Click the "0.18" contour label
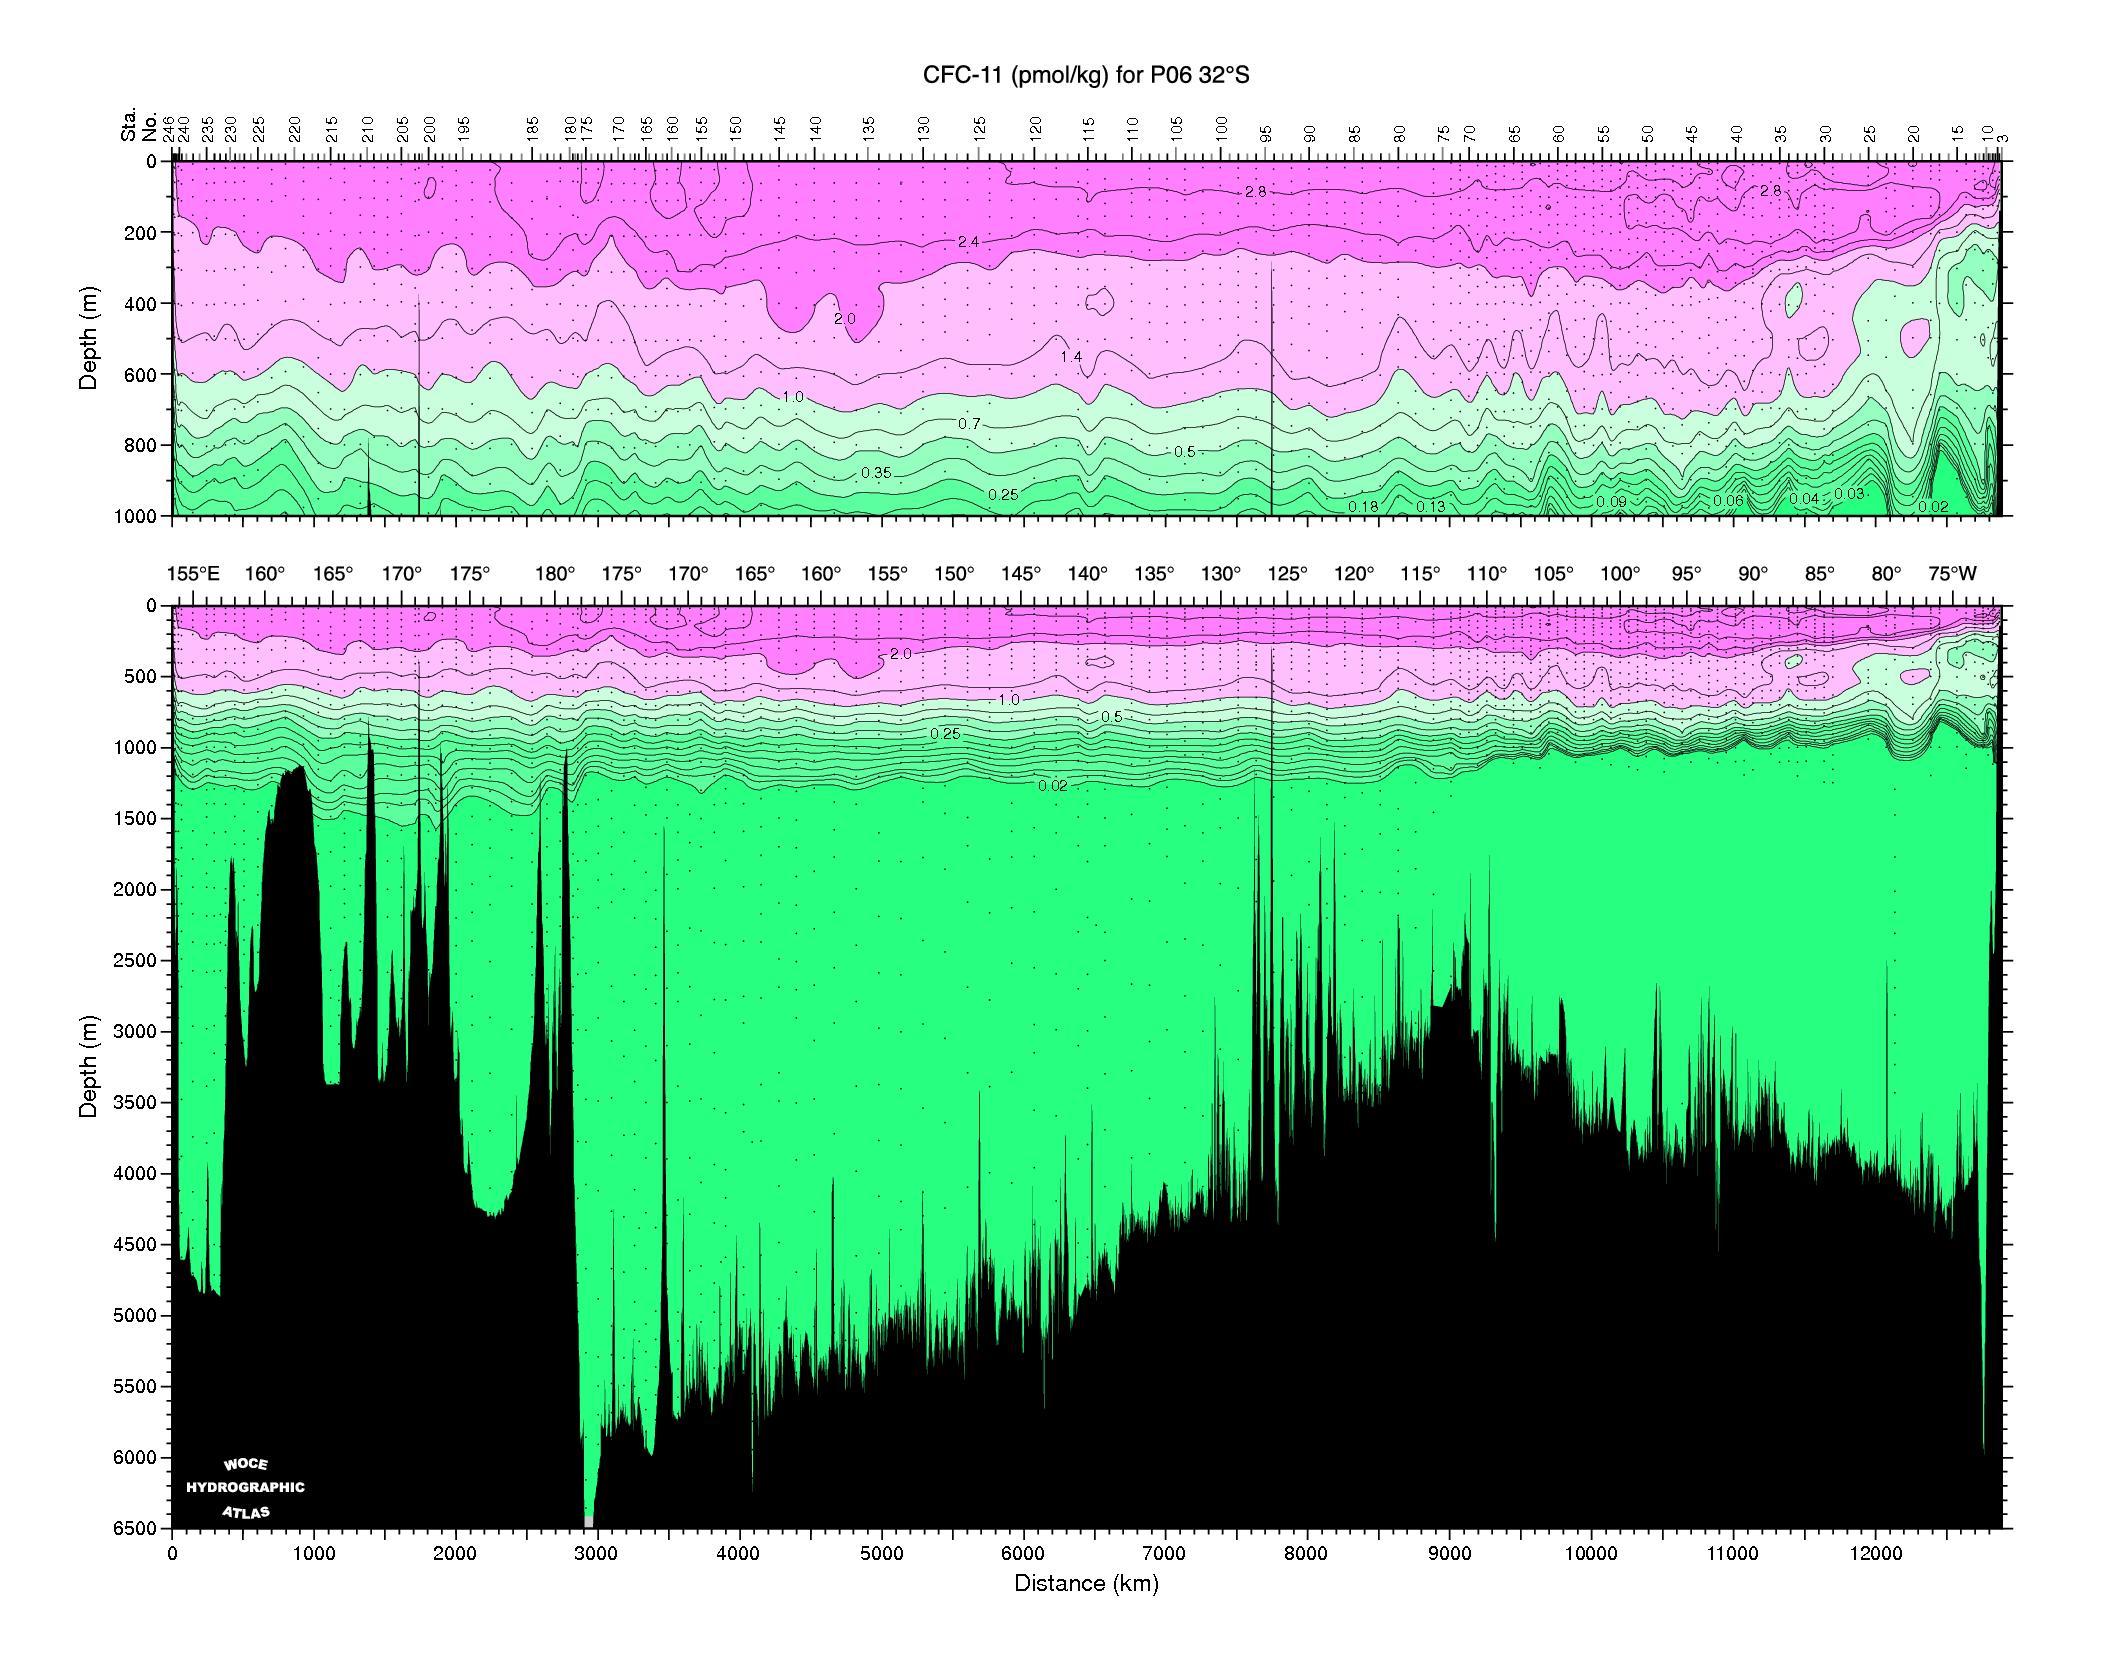Image resolution: width=2111 pixels, height=1653 pixels. (1363, 507)
